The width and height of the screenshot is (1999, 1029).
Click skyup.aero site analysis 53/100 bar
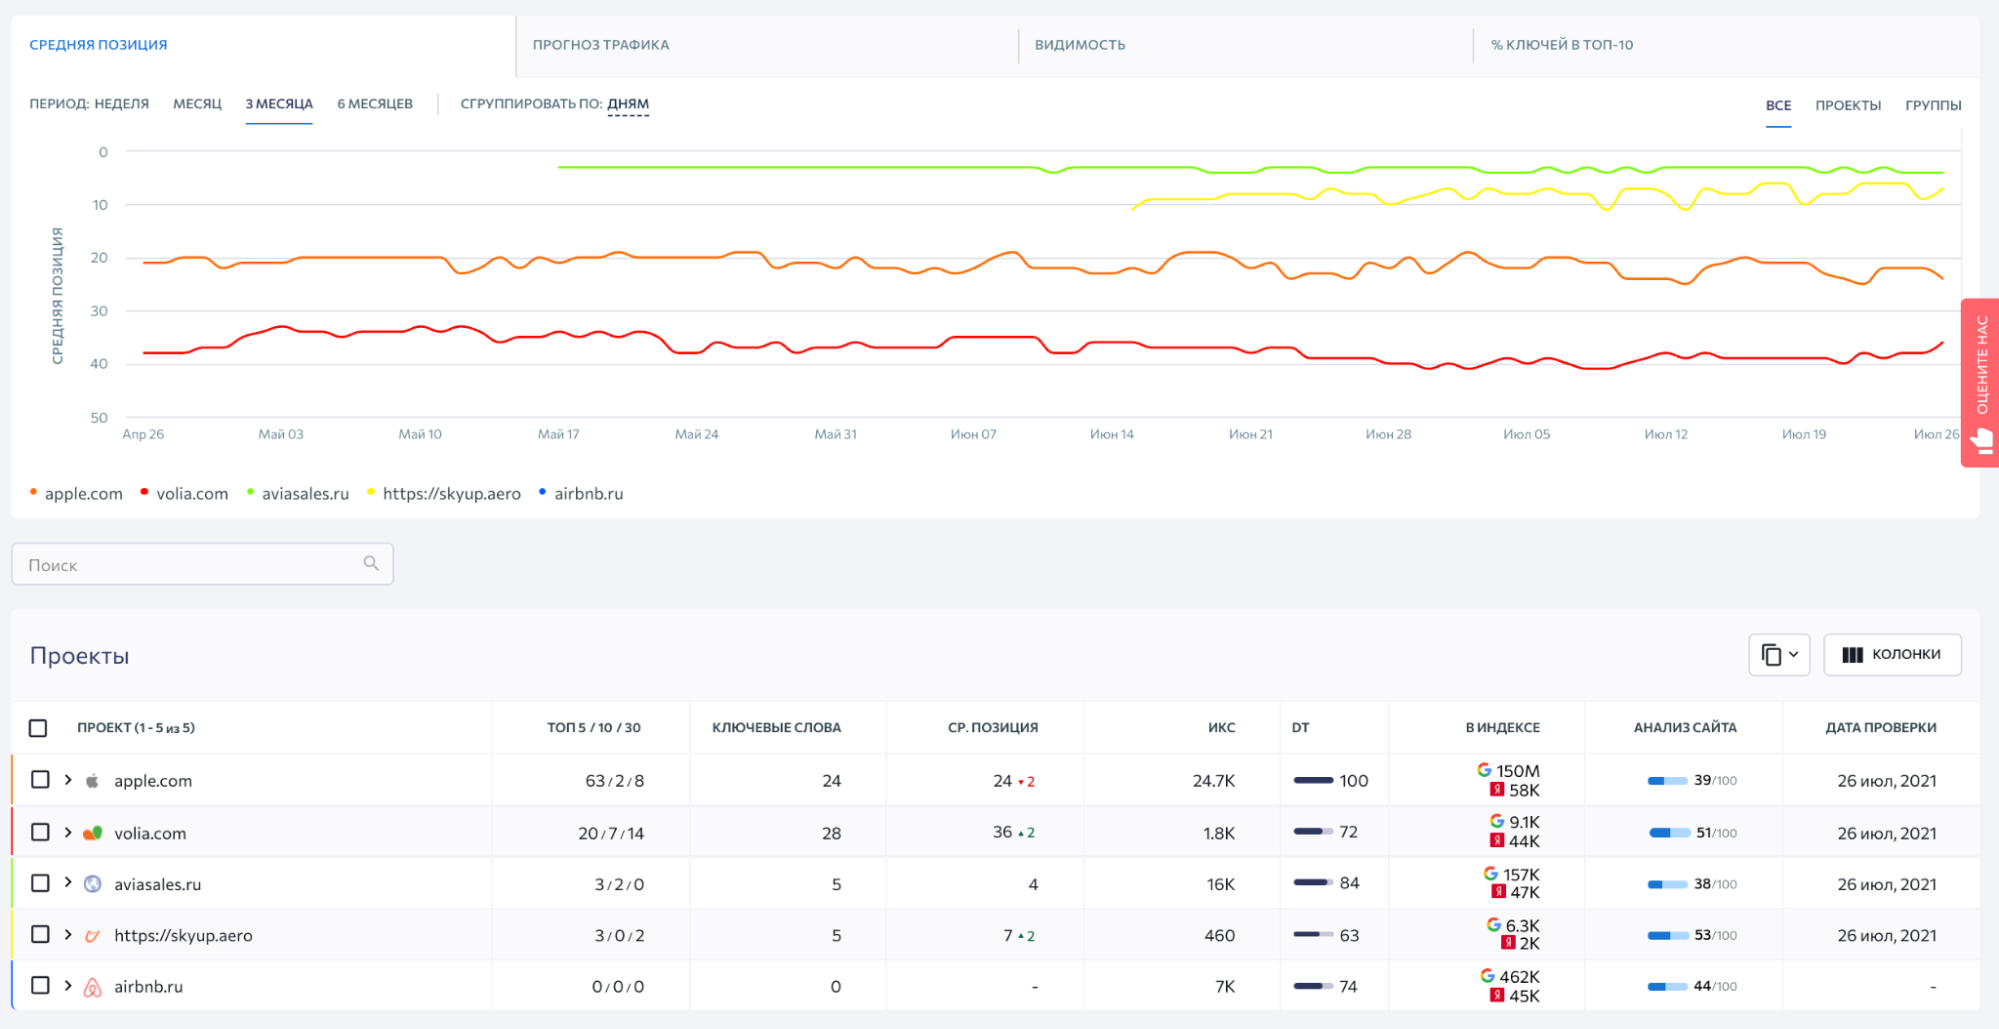(x=1668, y=936)
